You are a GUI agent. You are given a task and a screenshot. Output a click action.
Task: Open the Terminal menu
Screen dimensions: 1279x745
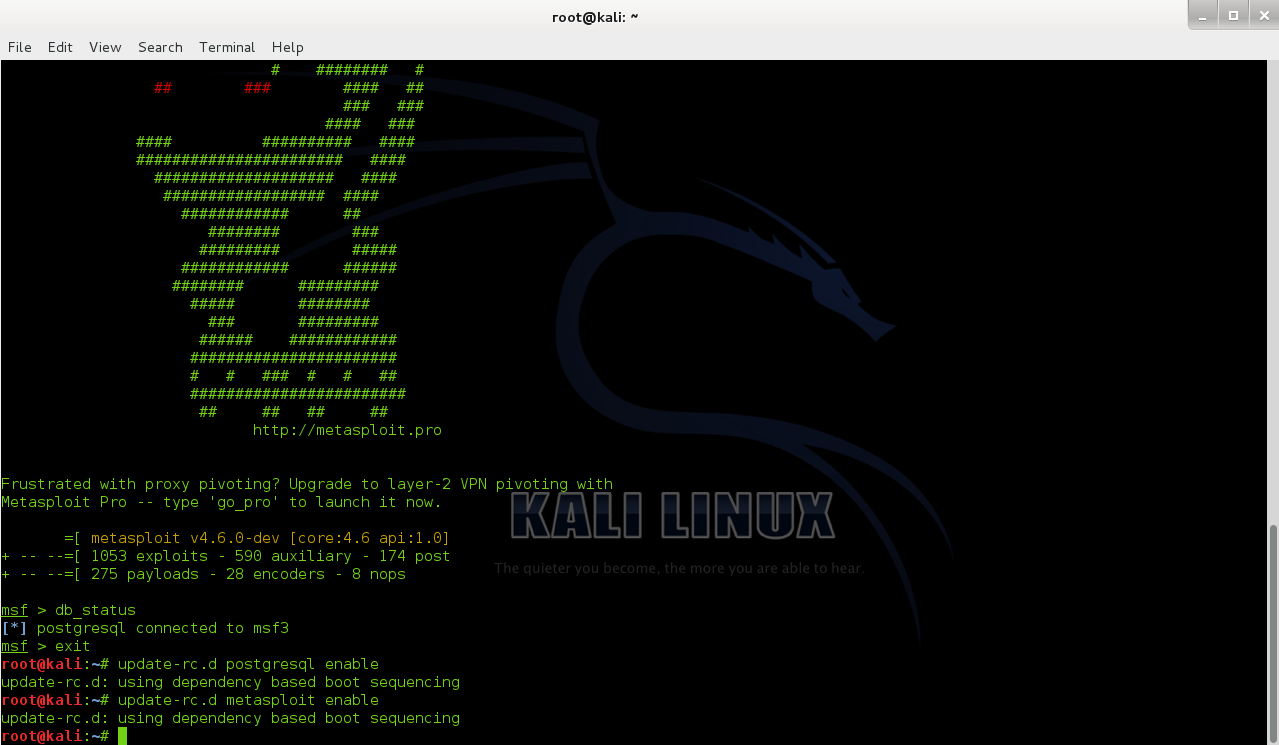pos(227,47)
